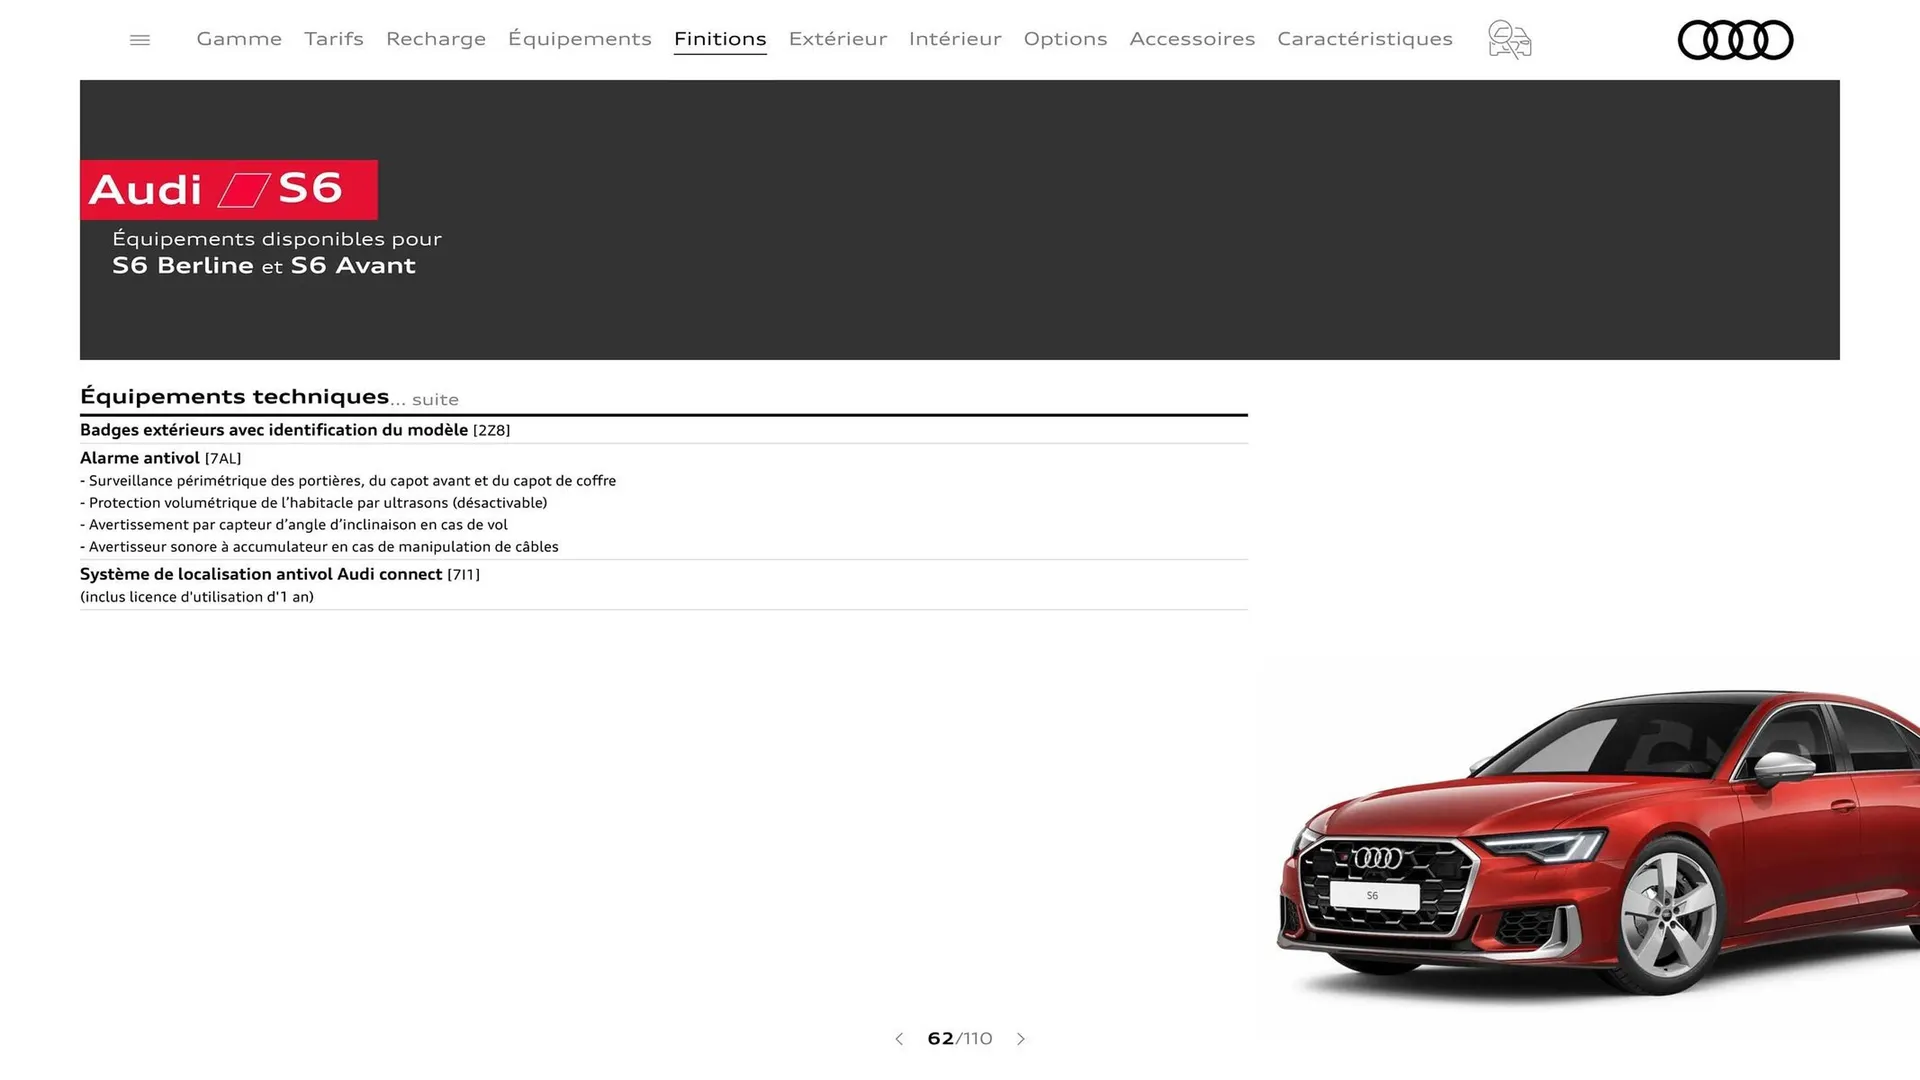This screenshot has width=1920, height=1080.
Task: Go to the previous page with the left arrow
Action: (x=898, y=1039)
